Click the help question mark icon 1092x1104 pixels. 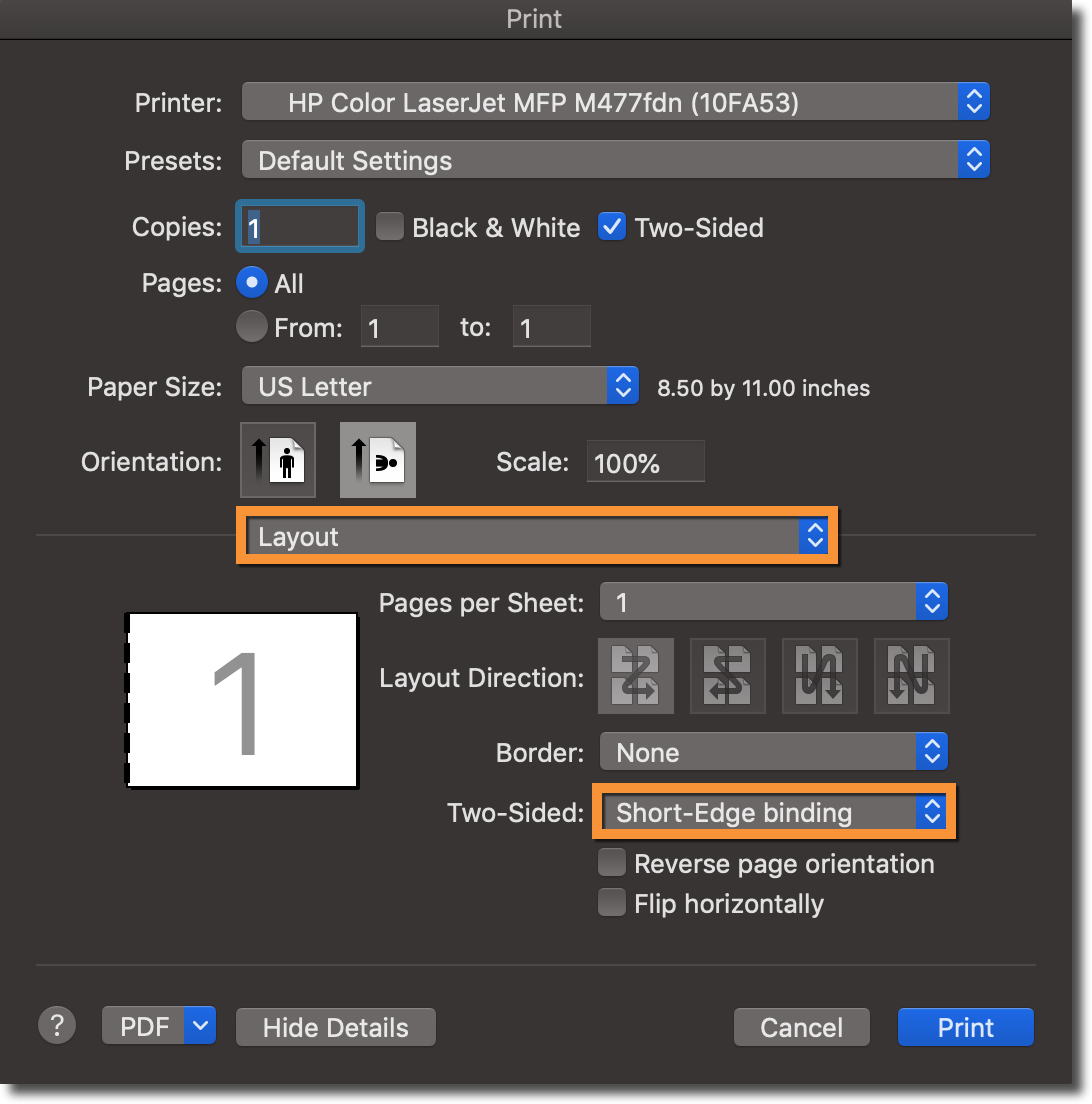pos(57,1025)
